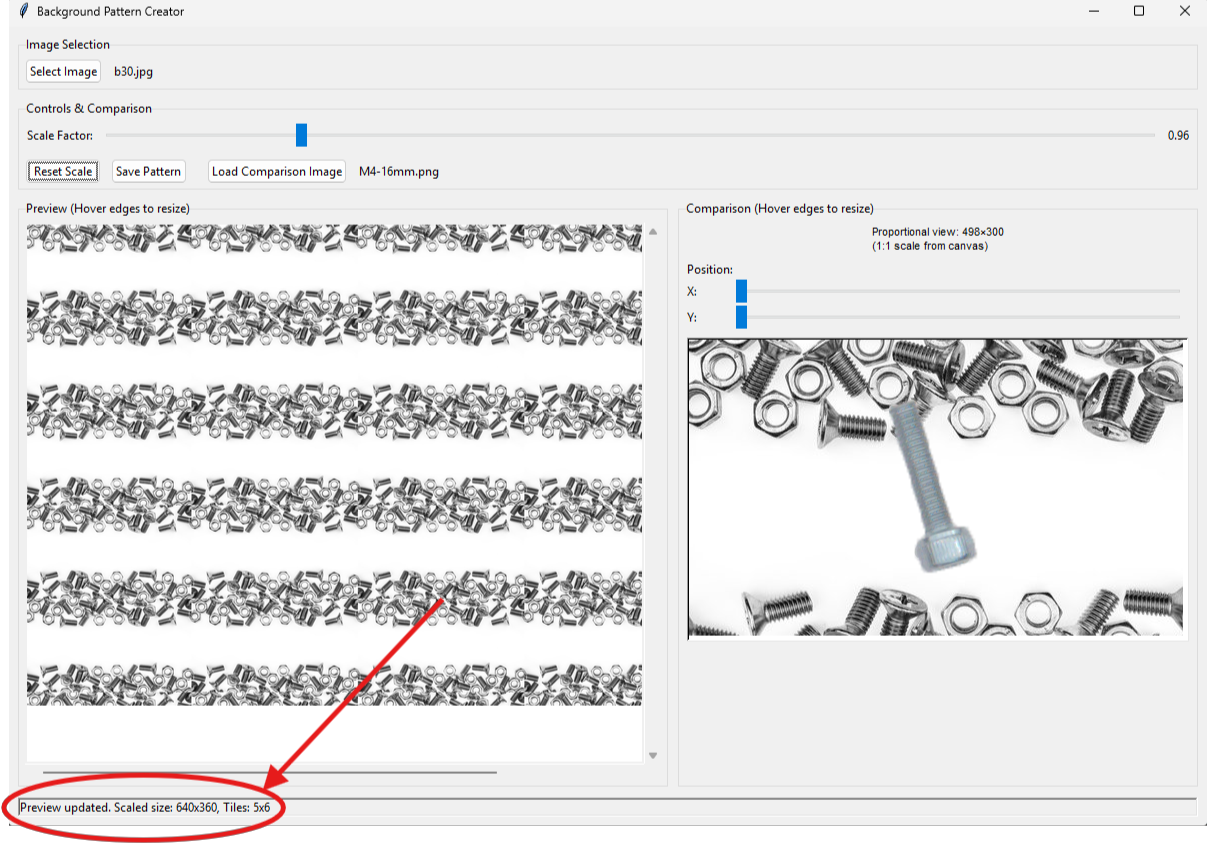Click the feather app icon in title bar
Image resolution: width=1207 pixels, height=844 pixels.
tap(23, 11)
